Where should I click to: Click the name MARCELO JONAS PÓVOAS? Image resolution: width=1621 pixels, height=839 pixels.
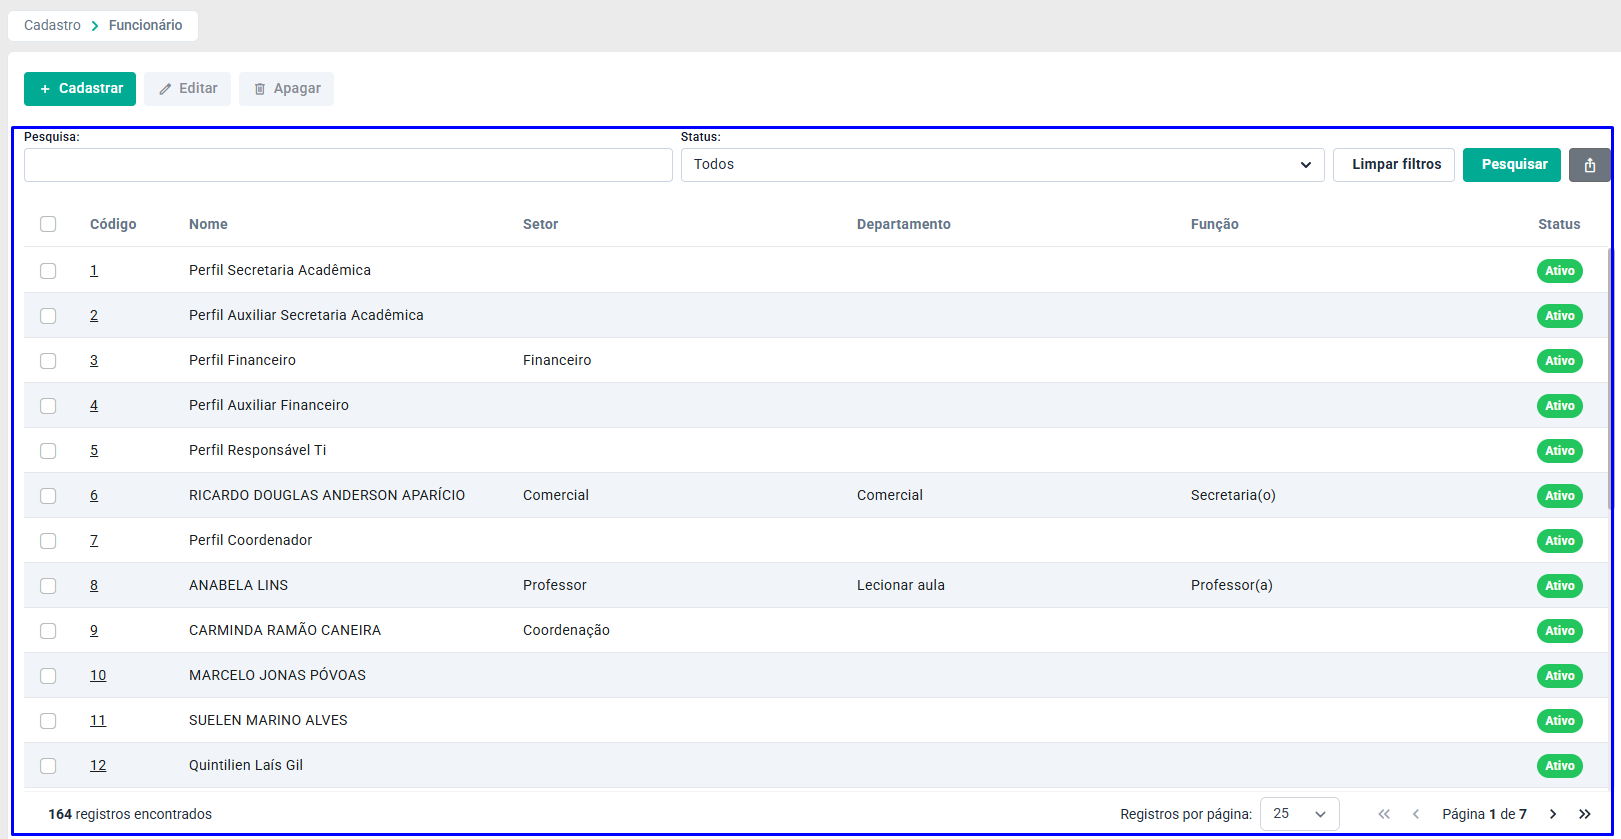(277, 676)
